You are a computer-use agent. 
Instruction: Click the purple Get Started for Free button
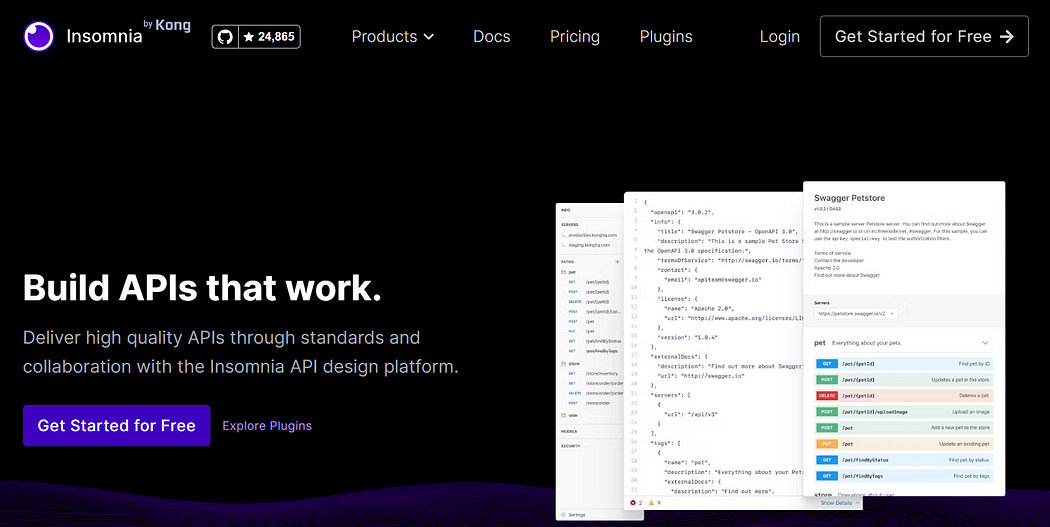[x=117, y=425]
